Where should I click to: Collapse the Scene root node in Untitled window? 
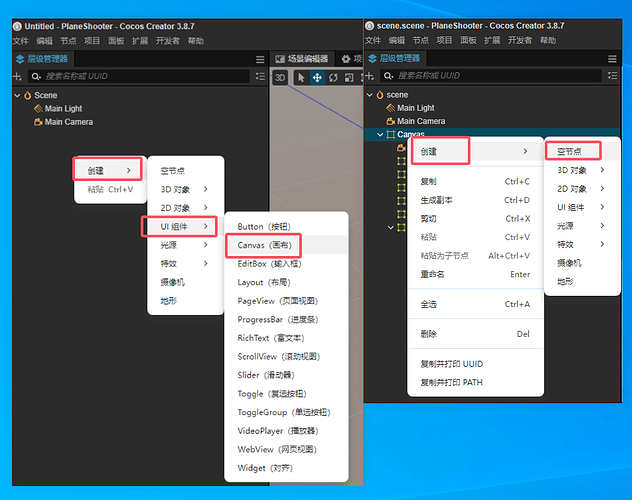click(17, 95)
